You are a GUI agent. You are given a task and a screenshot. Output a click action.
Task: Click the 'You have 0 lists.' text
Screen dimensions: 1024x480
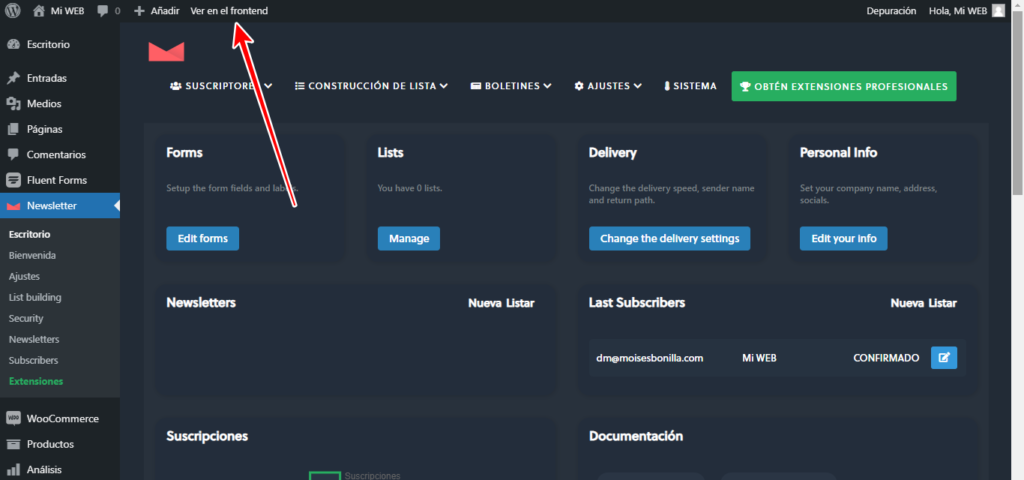tap(409, 188)
